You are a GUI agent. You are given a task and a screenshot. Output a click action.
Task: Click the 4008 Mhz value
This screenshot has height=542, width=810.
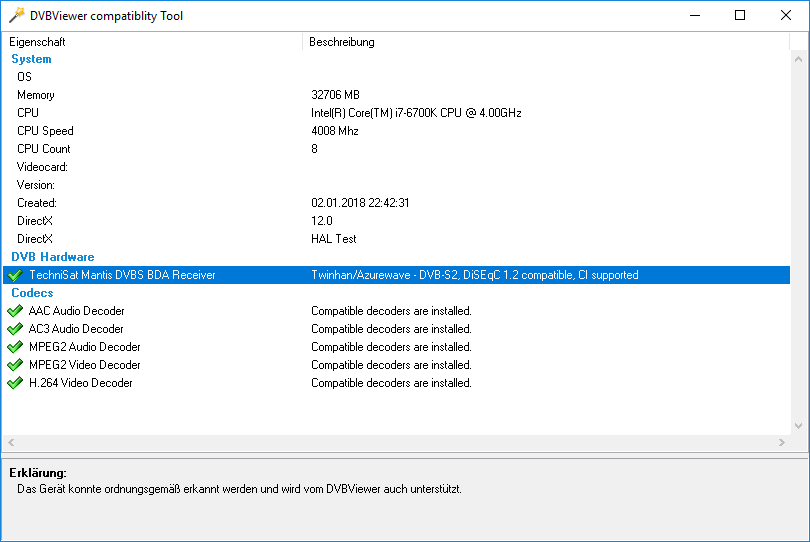coord(335,131)
